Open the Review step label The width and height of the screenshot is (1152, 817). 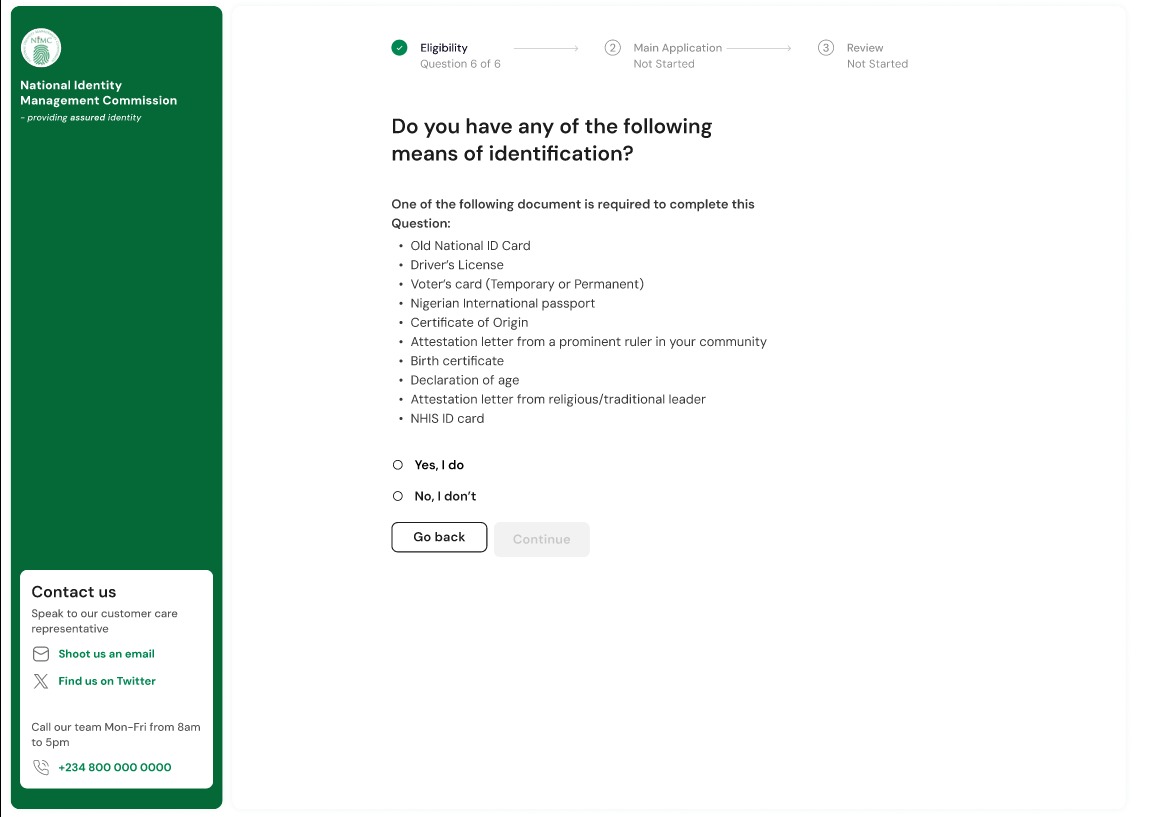(x=865, y=48)
